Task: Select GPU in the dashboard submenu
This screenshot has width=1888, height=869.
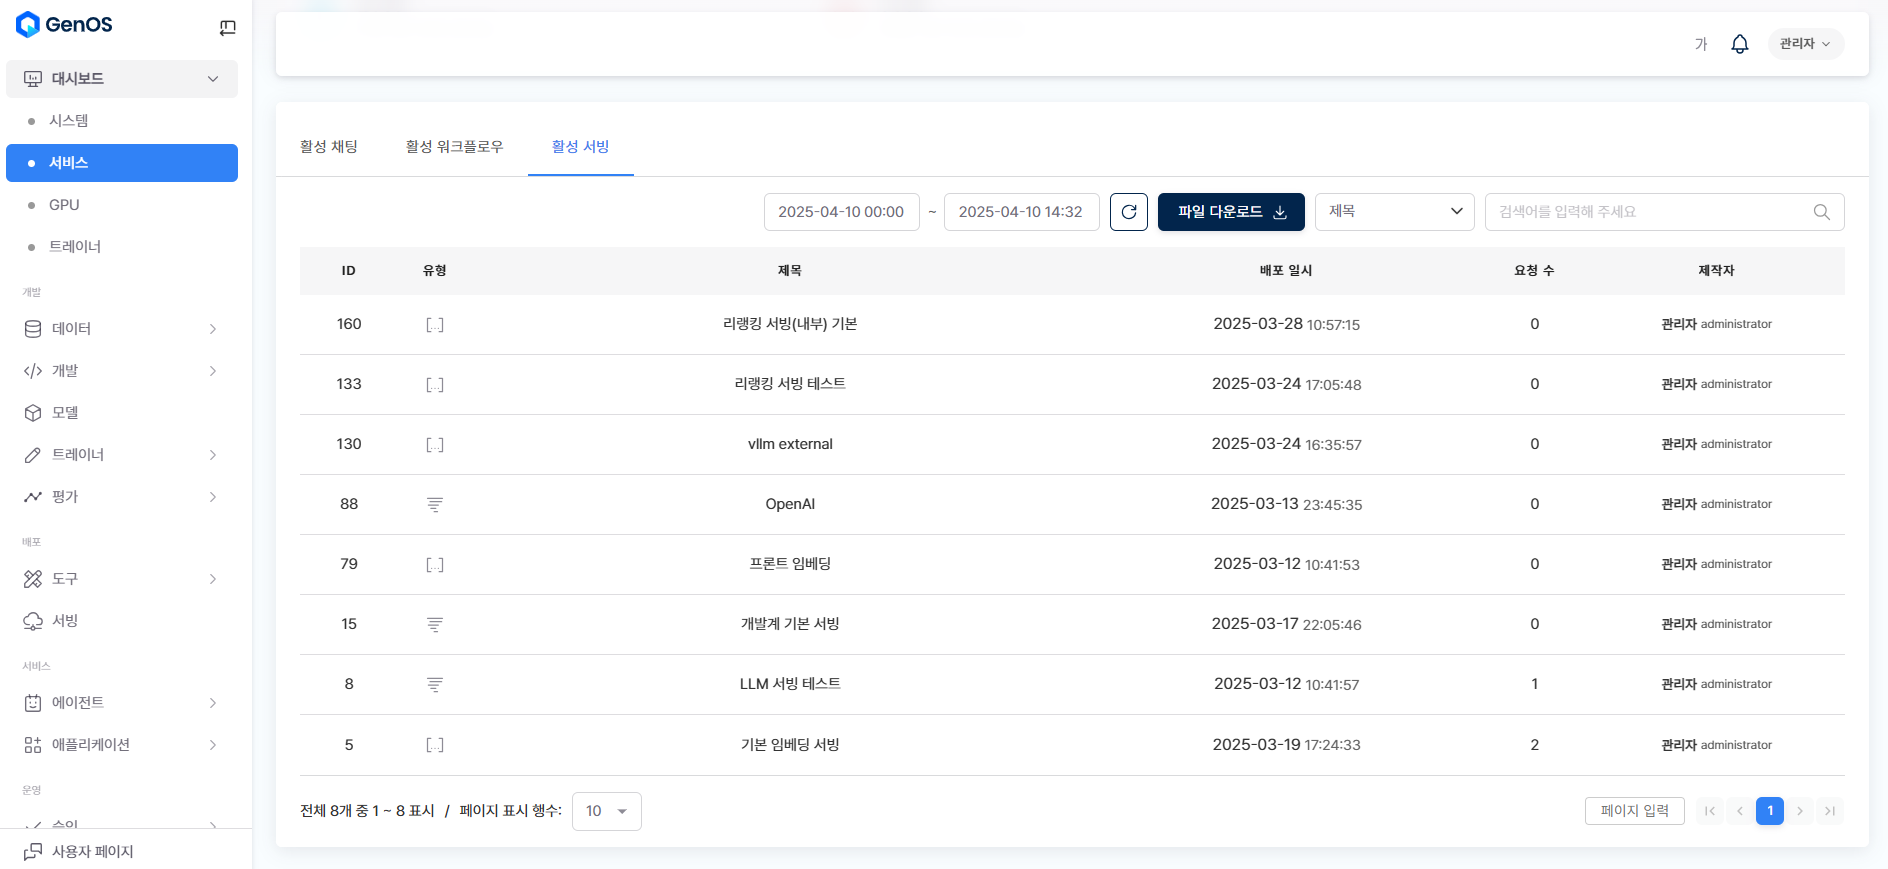Action: 64,205
